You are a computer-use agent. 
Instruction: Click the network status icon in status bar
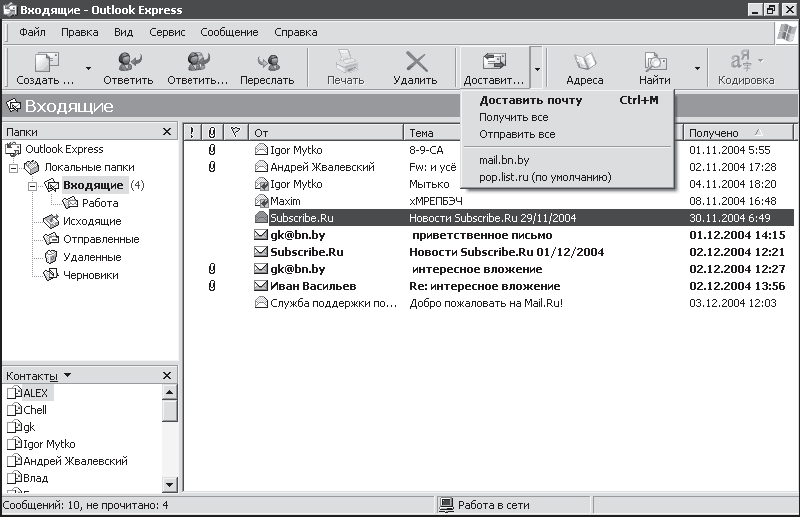[446, 504]
